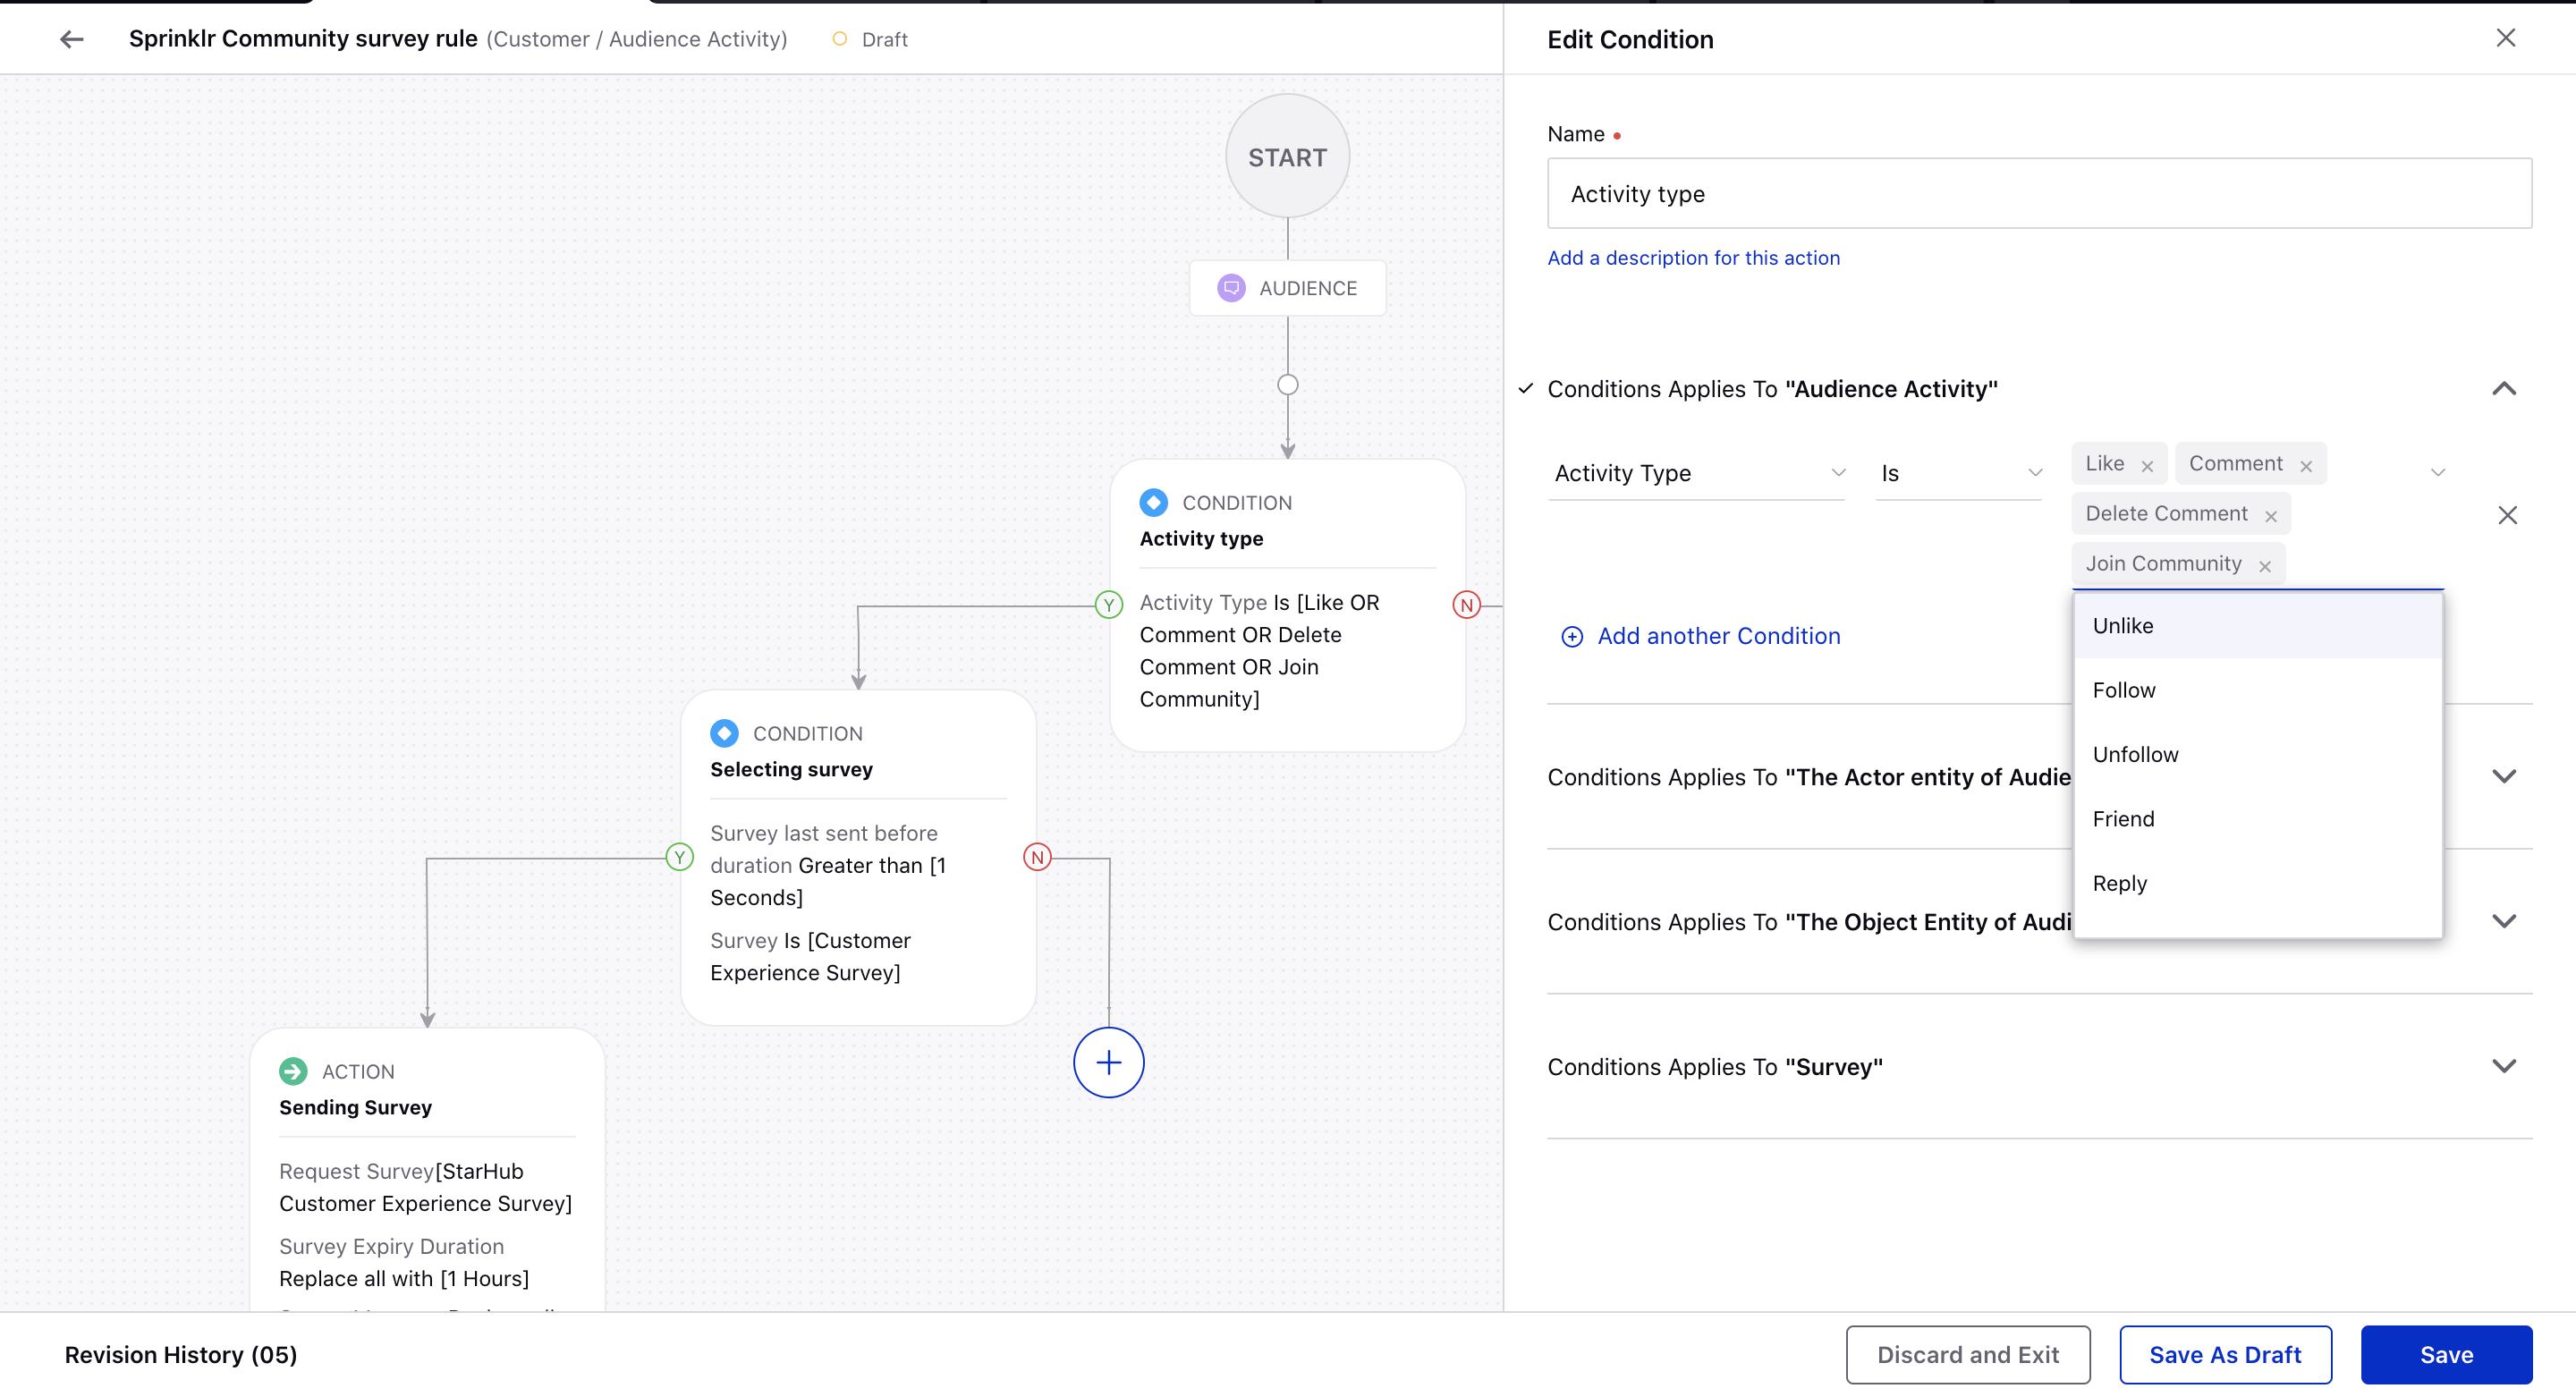
Task: Click the back arrow to exit rule editor
Action: (71, 38)
